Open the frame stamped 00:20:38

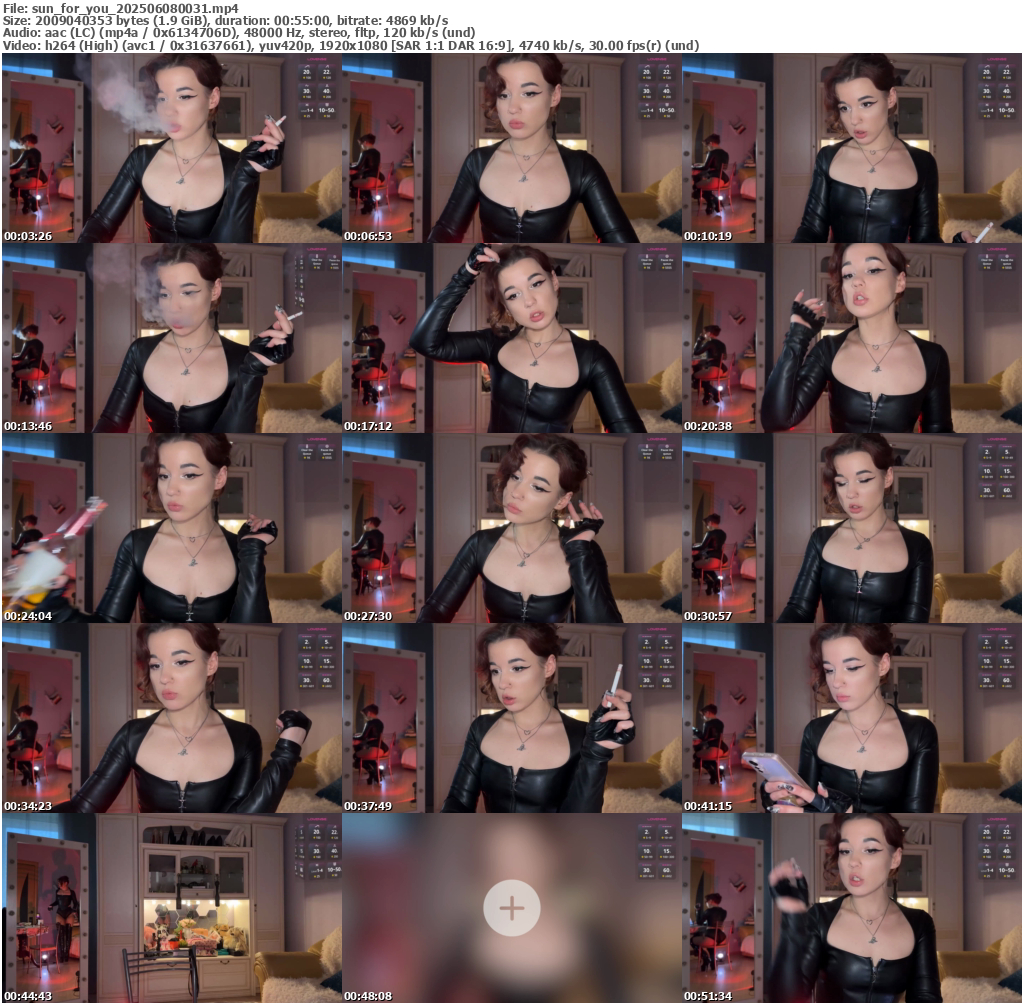(851, 338)
